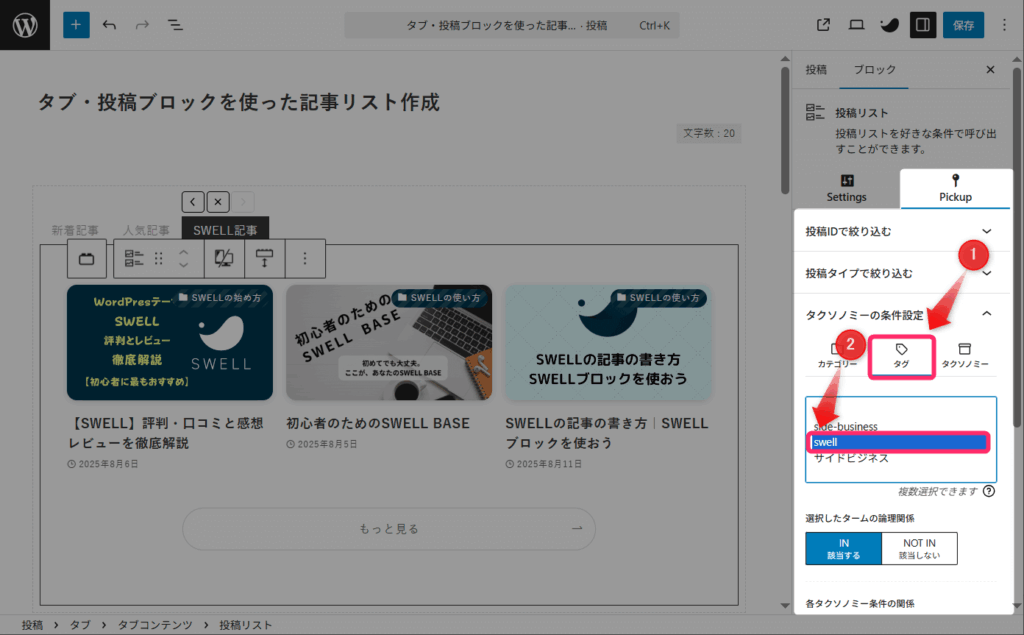Select parent tab content block icon
1024x635 pixels.
[87, 259]
